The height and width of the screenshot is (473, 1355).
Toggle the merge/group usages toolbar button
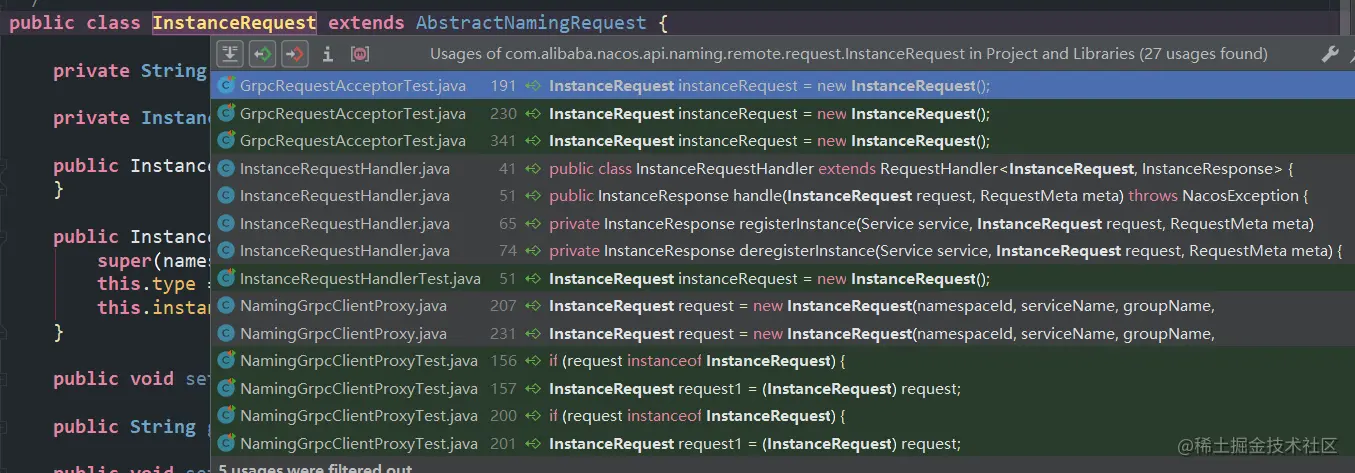tap(230, 54)
